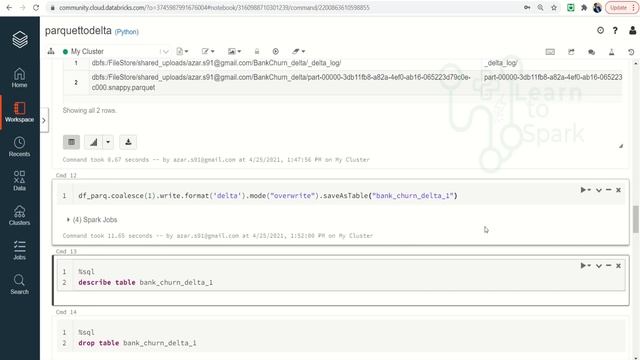640x360 pixels.
Task: Run cell Cmd 13
Action: [x=585, y=266]
